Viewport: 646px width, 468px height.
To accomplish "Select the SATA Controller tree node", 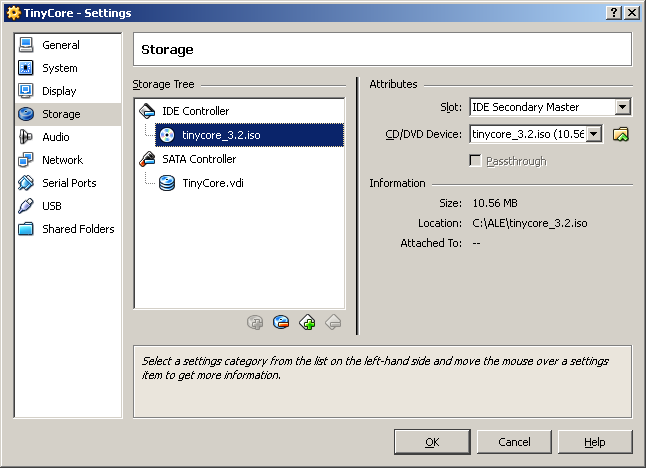I will click(x=199, y=159).
